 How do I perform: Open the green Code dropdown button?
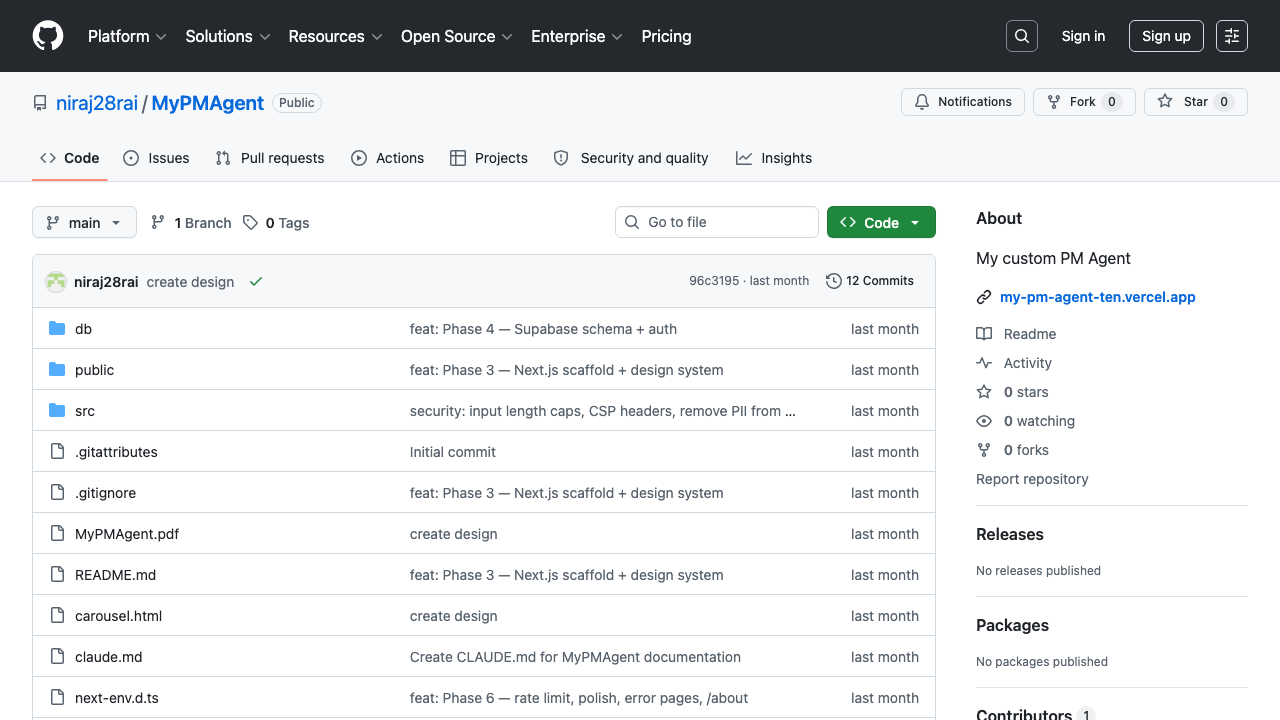[x=881, y=222]
